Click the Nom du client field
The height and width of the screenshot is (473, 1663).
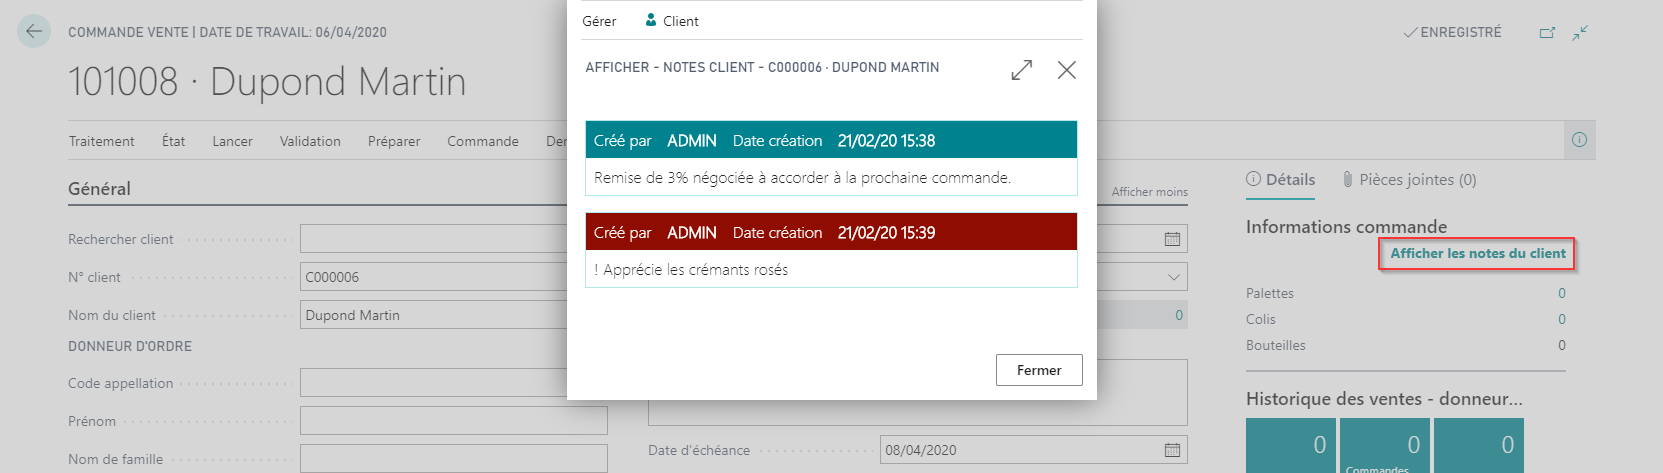click(x=433, y=315)
